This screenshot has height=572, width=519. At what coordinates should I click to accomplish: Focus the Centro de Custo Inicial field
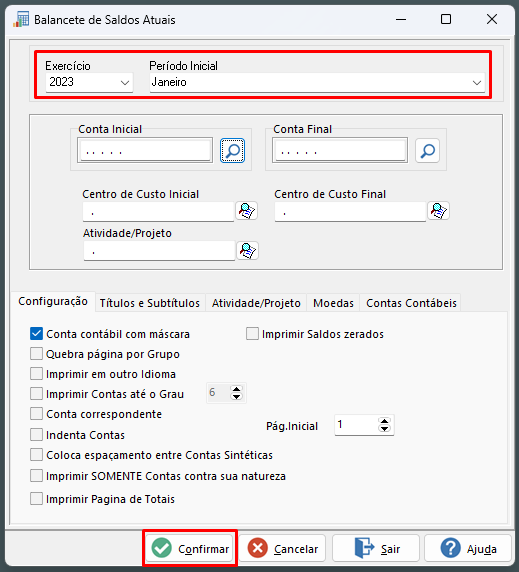158,212
